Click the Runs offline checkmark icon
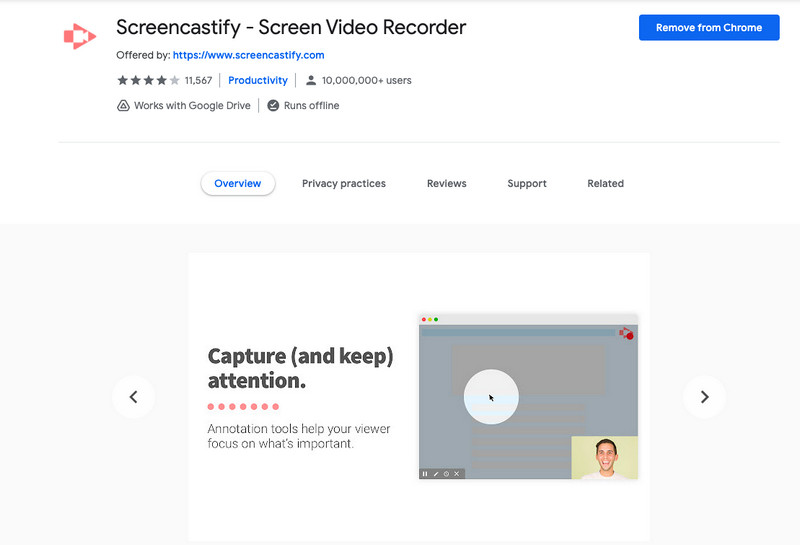This screenshot has width=800, height=545. [273, 106]
